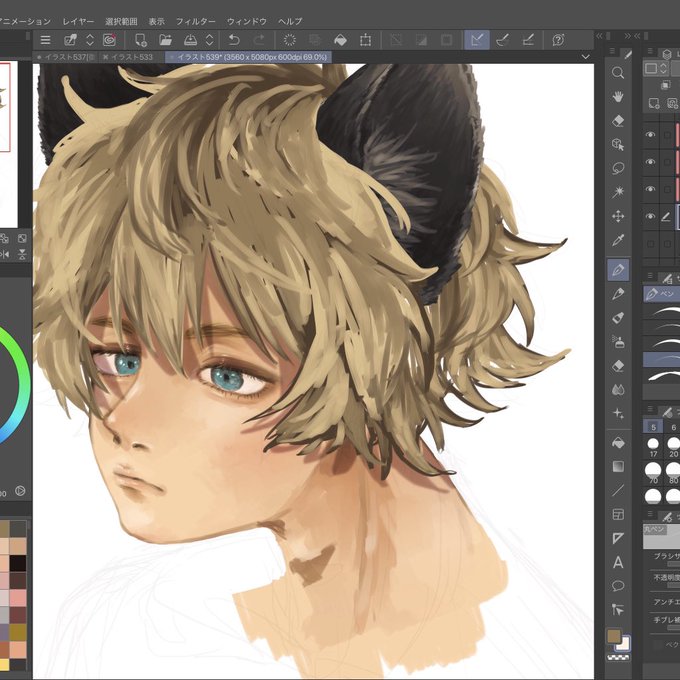This screenshot has width=680, height=680.
Task: Select the highlighted Pen tool
Action: pos(618,270)
